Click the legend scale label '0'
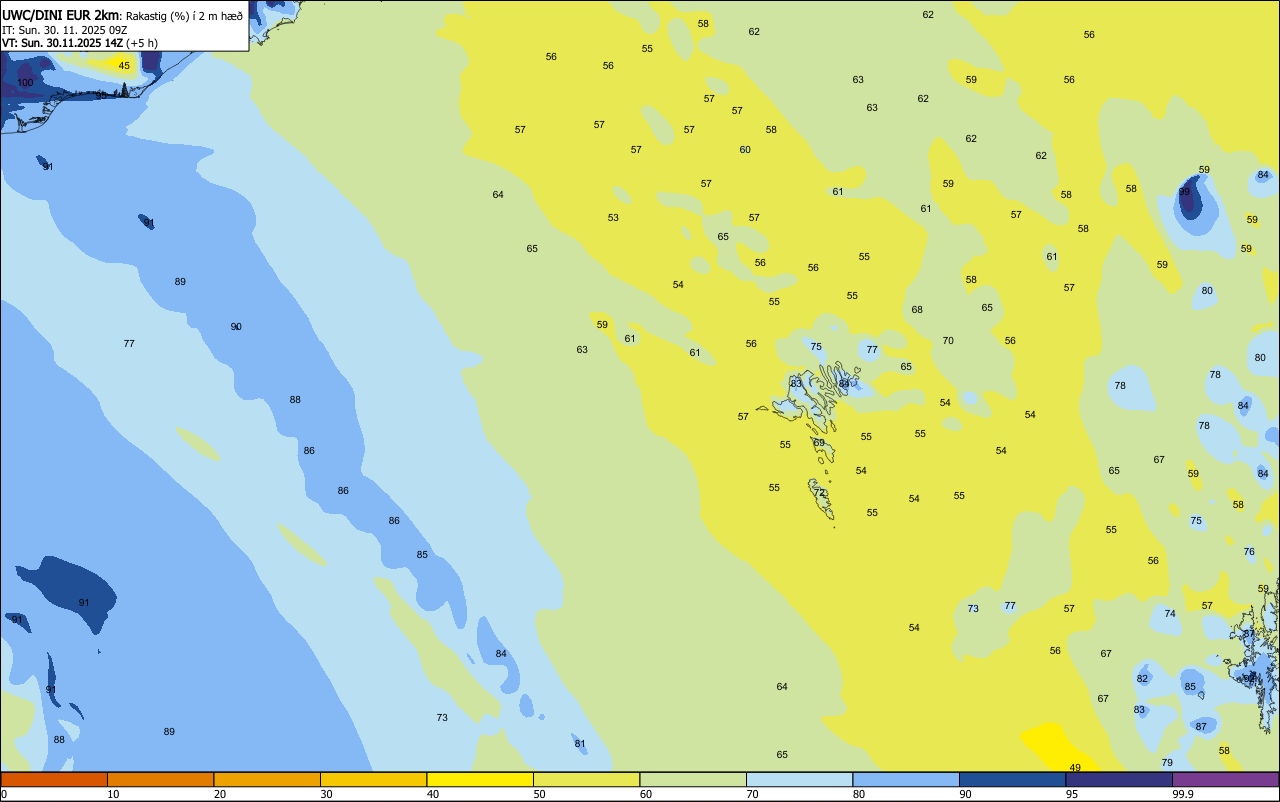The height and width of the screenshot is (802, 1280). point(4,794)
